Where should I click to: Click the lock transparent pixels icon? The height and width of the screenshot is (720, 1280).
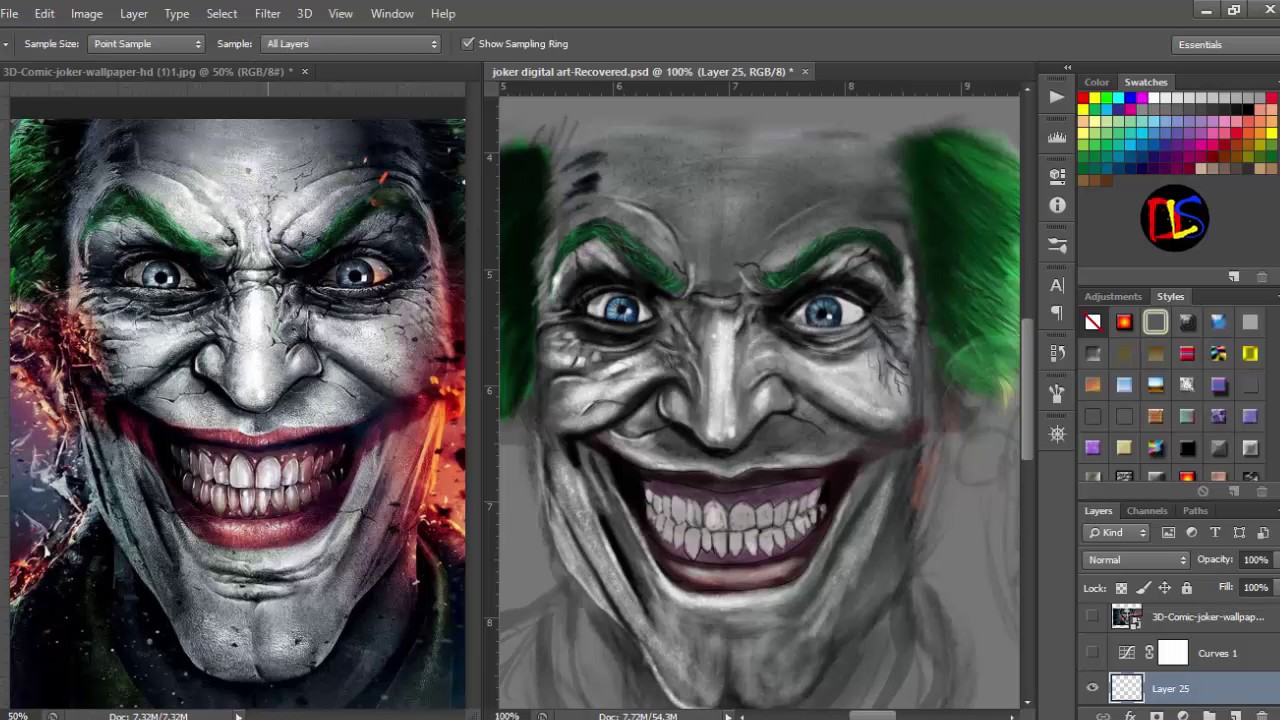click(1122, 588)
